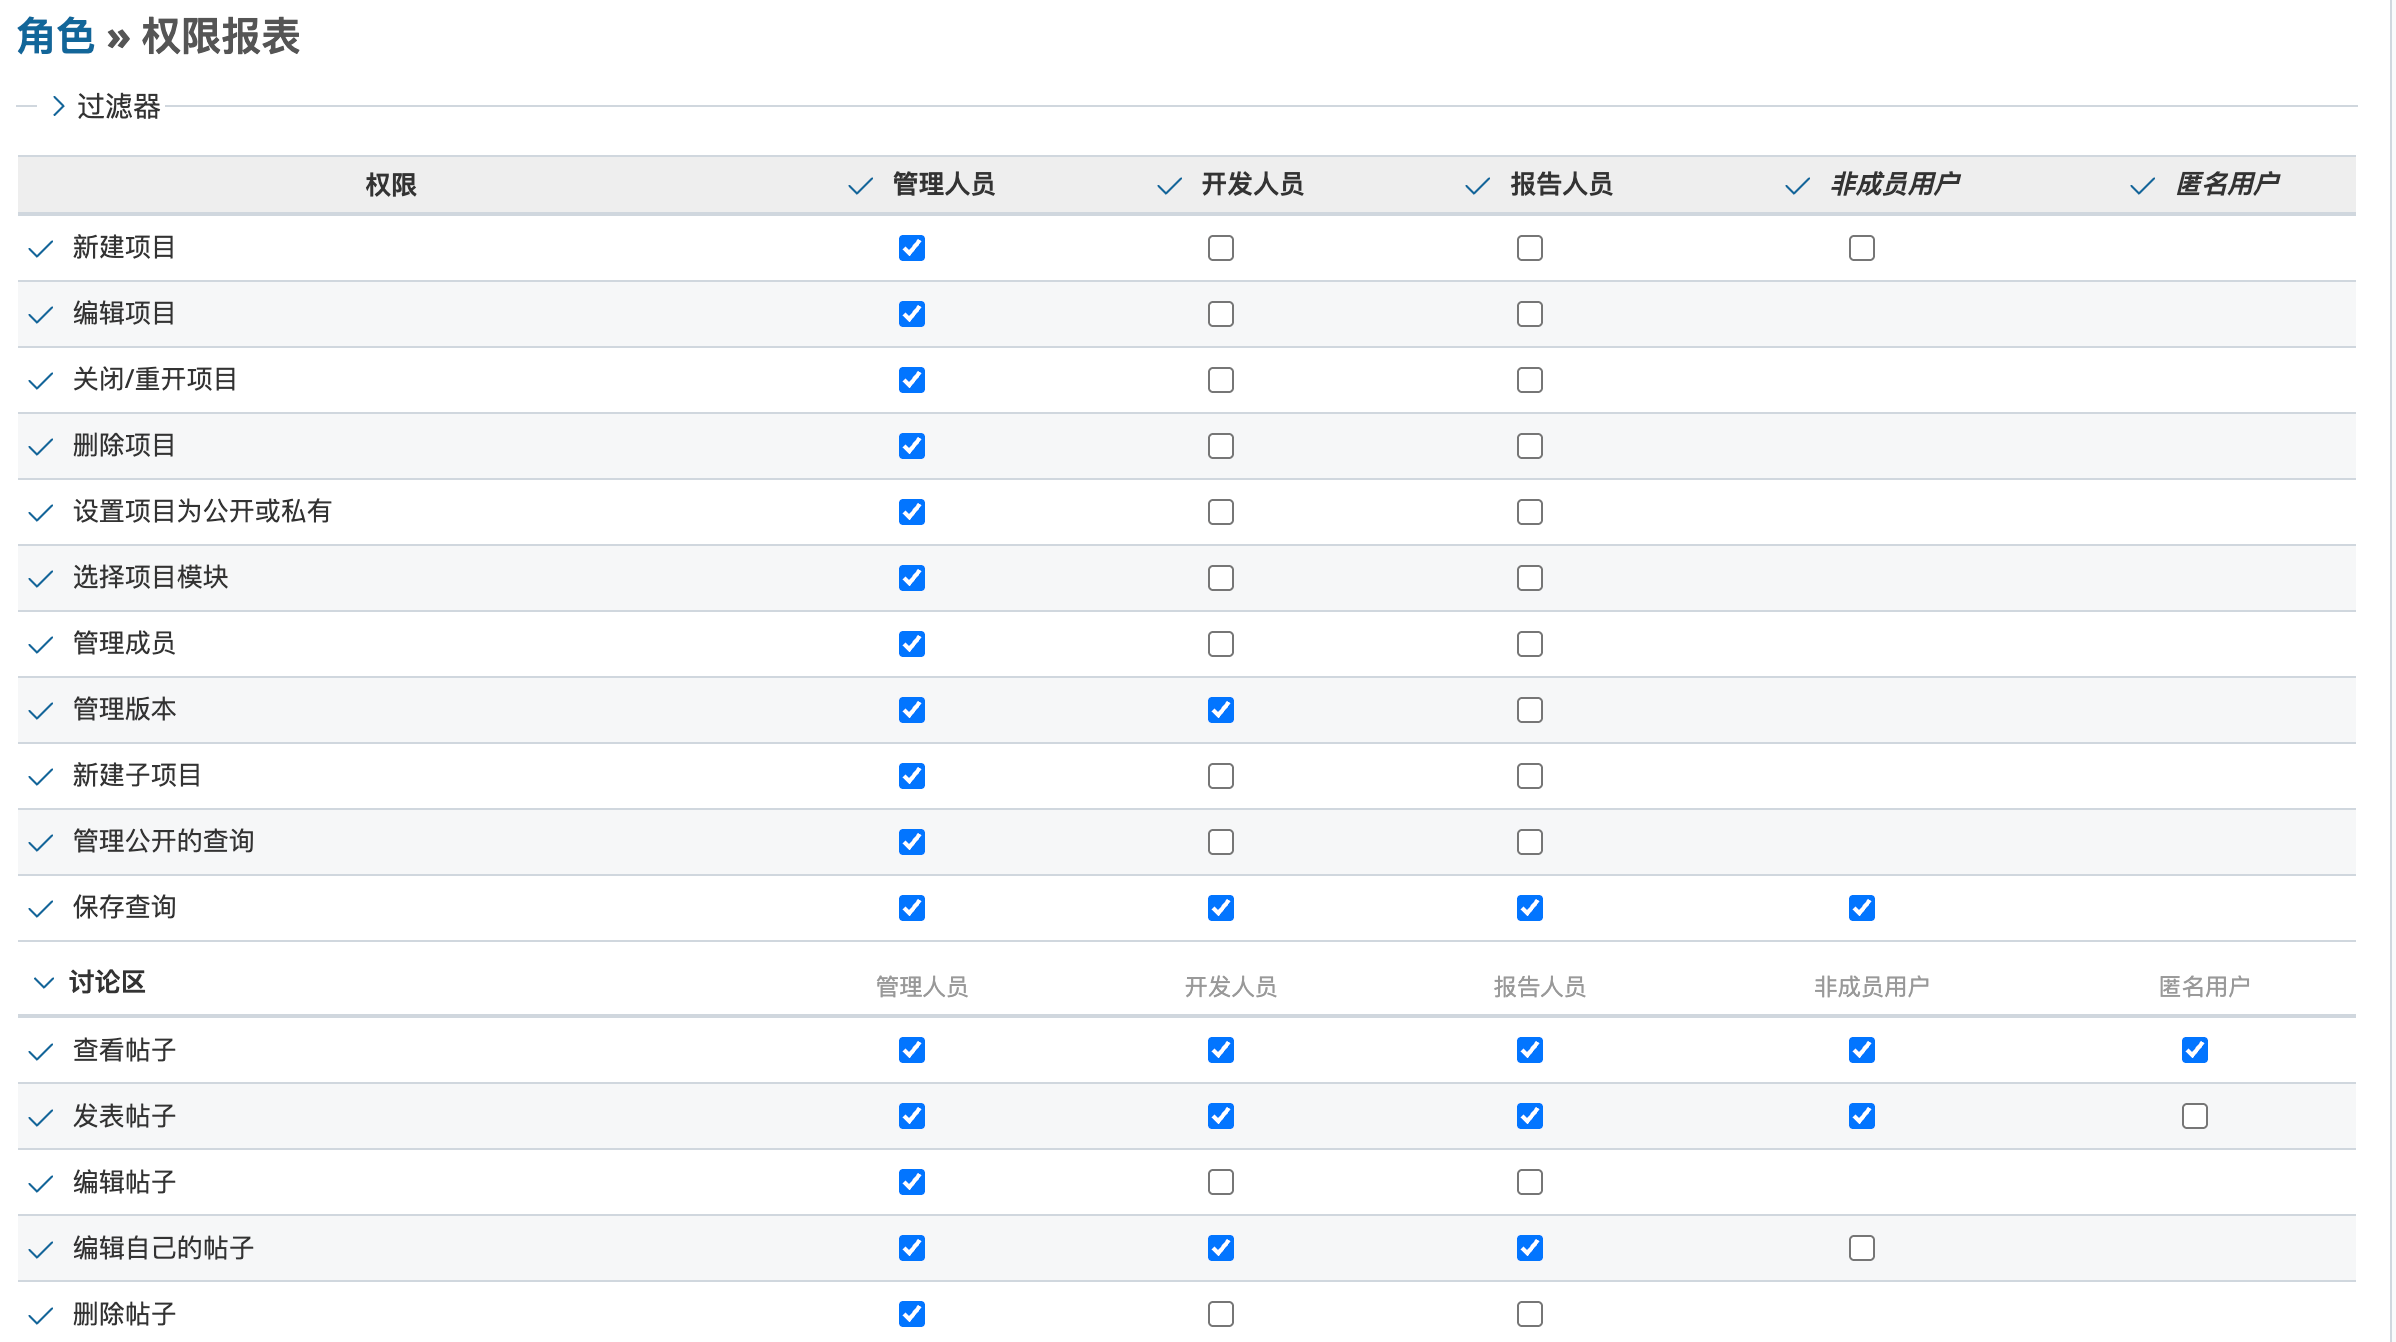Open the 角色 breadcrumb link
Screen dimensions: 2396x1342
55,37
